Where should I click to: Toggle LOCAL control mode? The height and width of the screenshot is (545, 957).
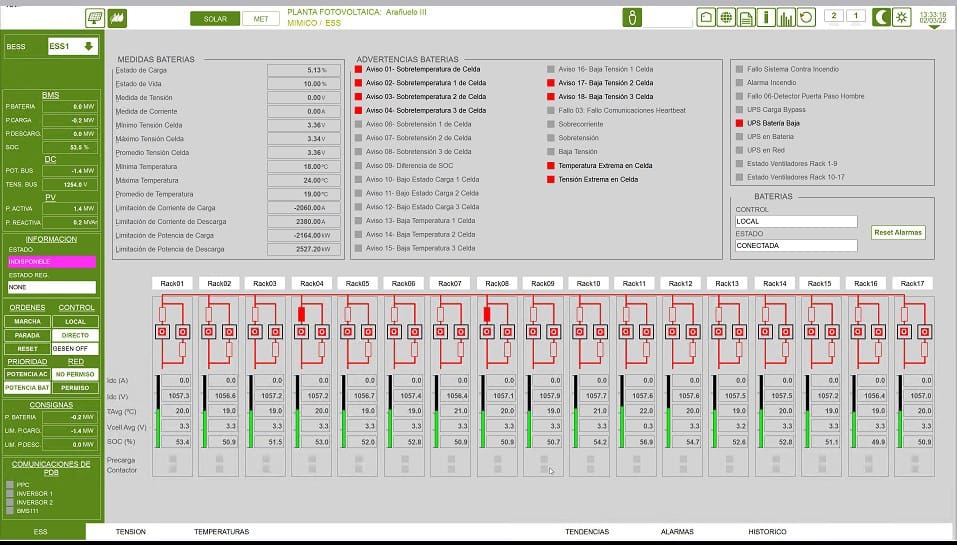(x=75, y=321)
